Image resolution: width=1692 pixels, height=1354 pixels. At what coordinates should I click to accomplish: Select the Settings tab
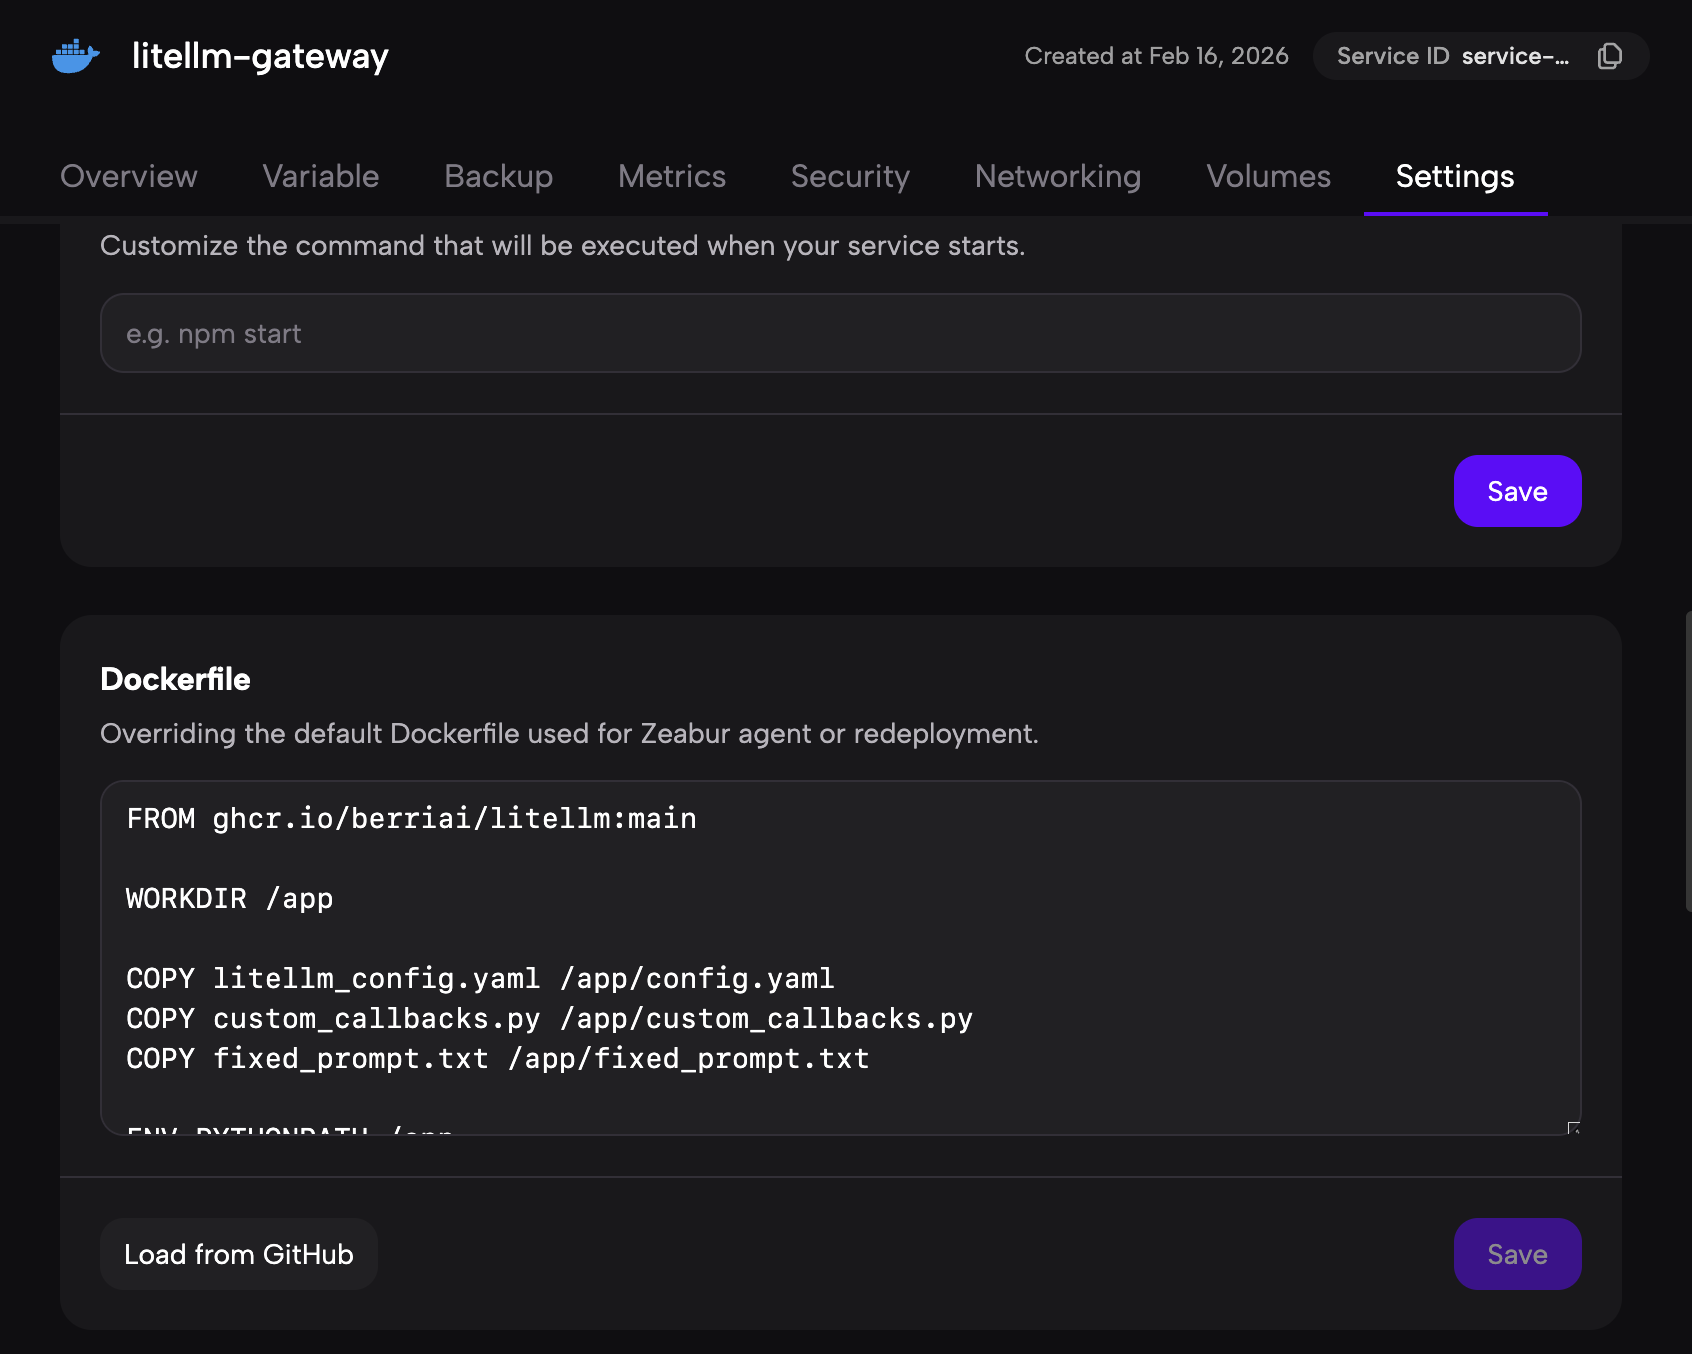click(x=1455, y=176)
